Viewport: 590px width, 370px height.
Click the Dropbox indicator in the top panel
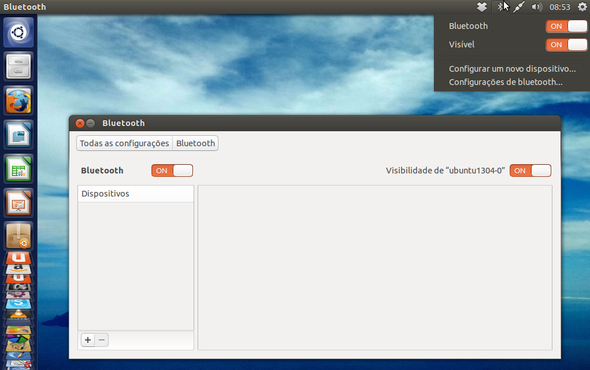click(482, 7)
